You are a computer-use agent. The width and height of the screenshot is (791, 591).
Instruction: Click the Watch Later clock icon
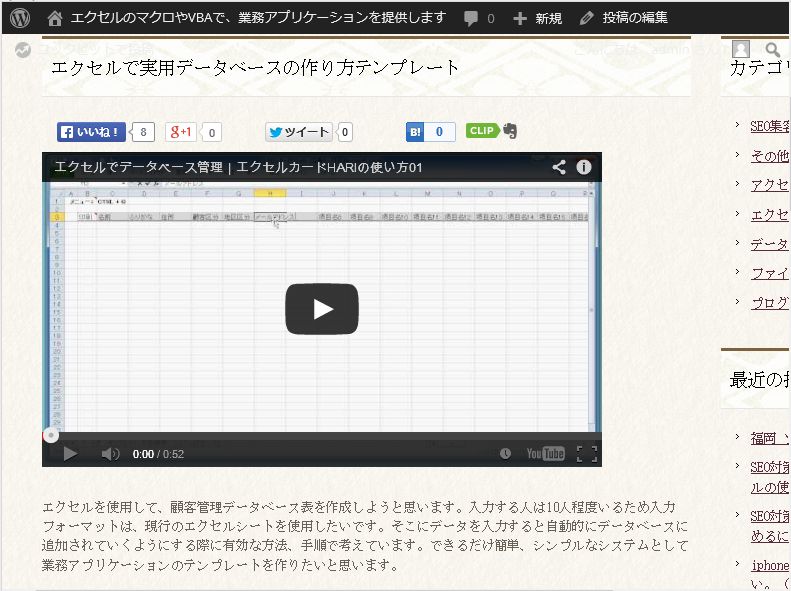coord(505,454)
